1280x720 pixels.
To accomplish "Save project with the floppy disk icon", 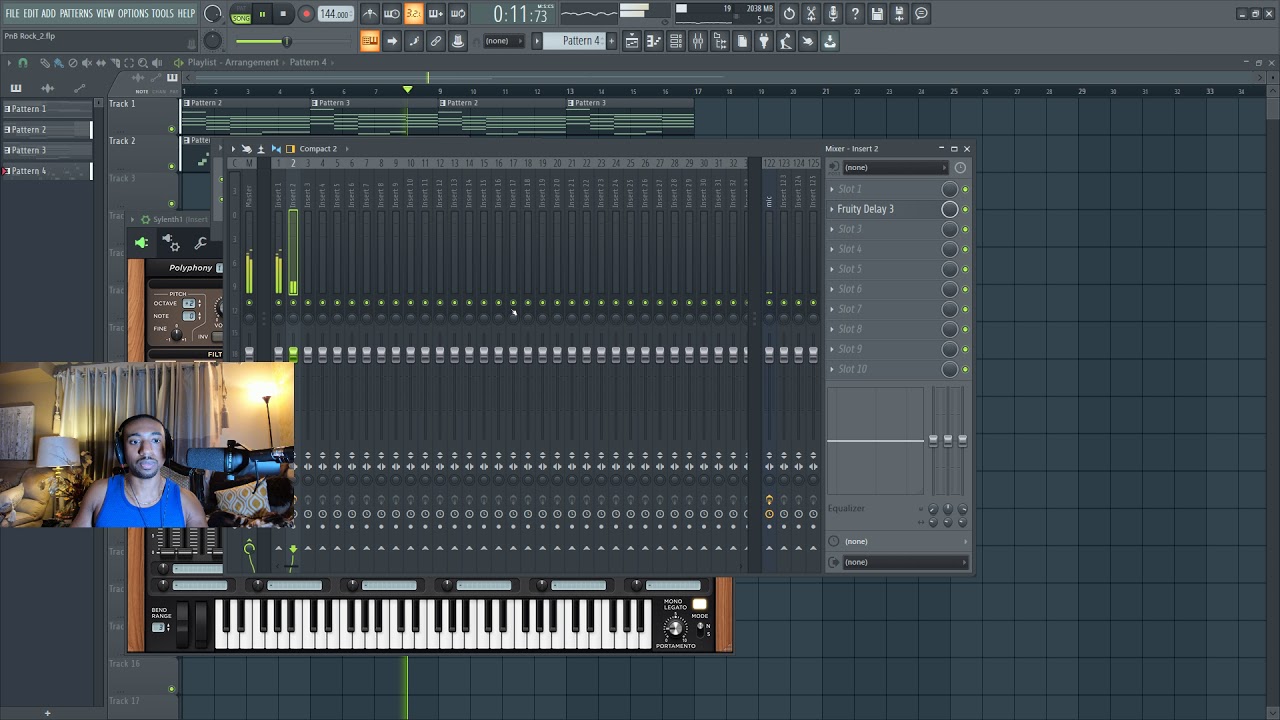I will tap(877, 14).
